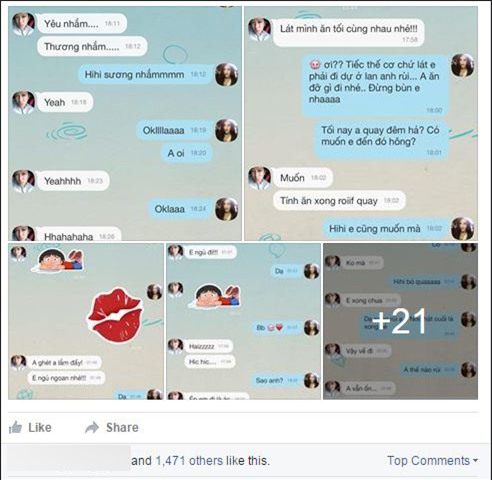Click the Like thumbs-up icon
Viewport: 492px width, 480px height.
[x=15, y=427]
